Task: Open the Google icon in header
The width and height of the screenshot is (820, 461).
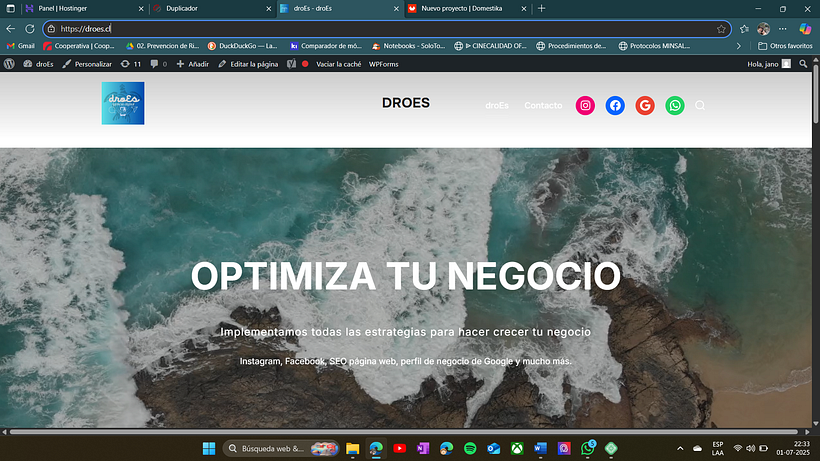Action: 645,105
